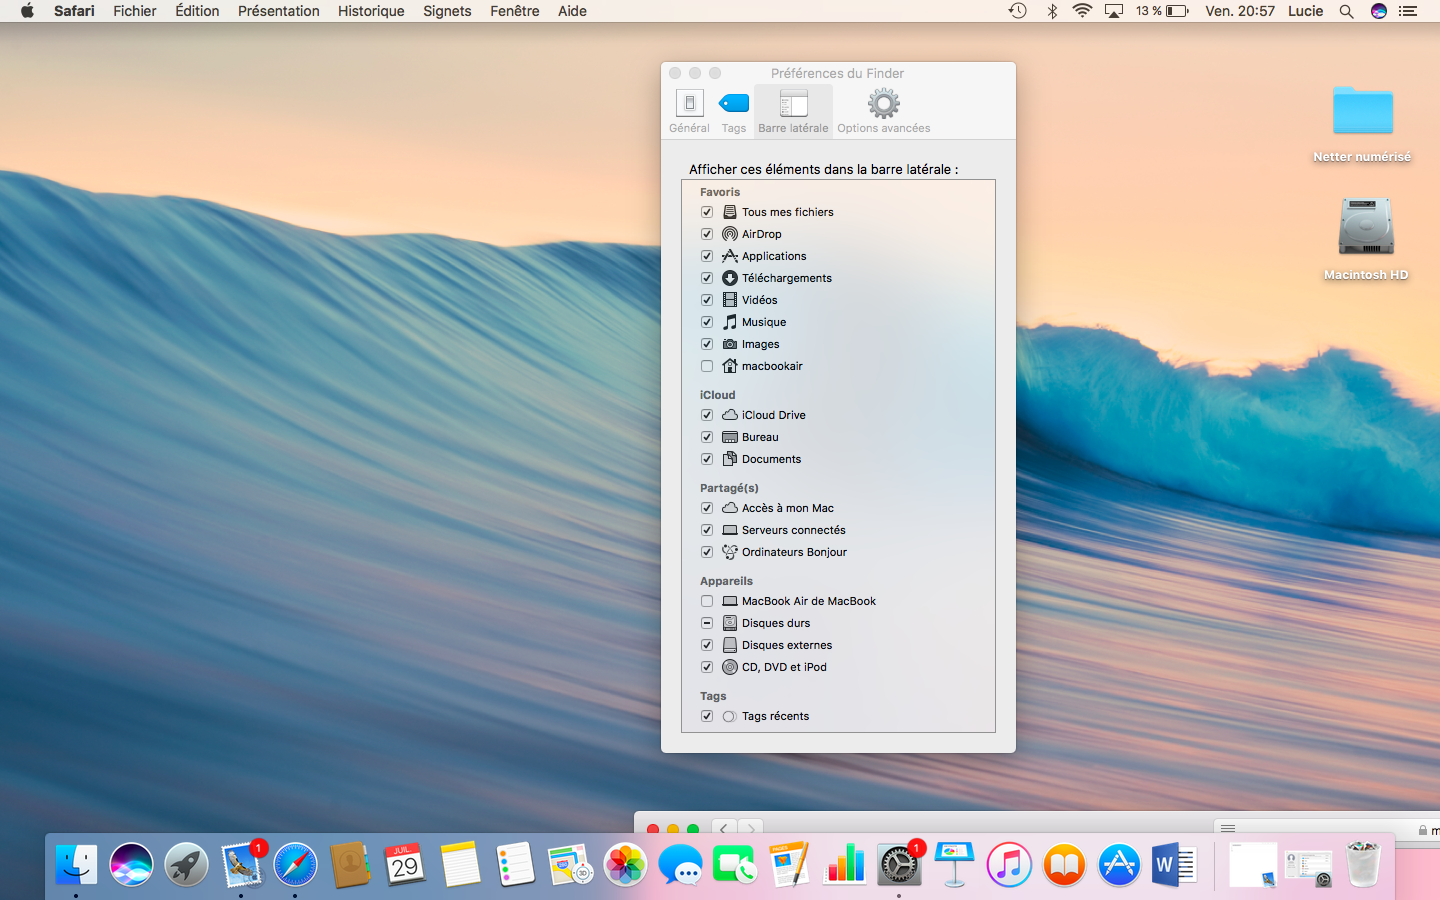Select the Netter numérisé folder
This screenshot has width=1440, height=900.
(x=1362, y=112)
